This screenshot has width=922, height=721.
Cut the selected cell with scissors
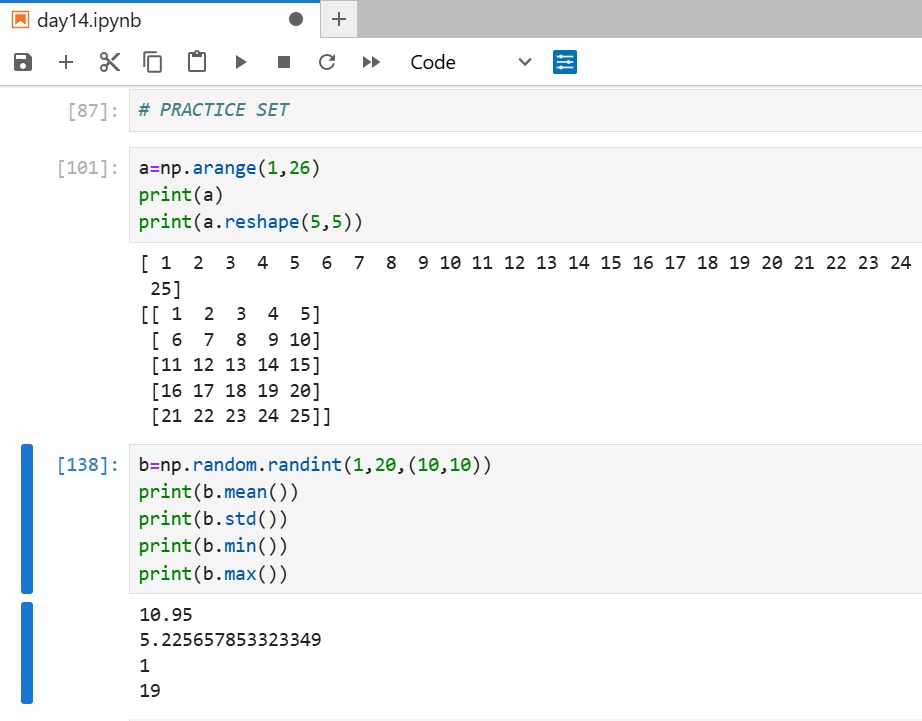click(x=110, y=61)
